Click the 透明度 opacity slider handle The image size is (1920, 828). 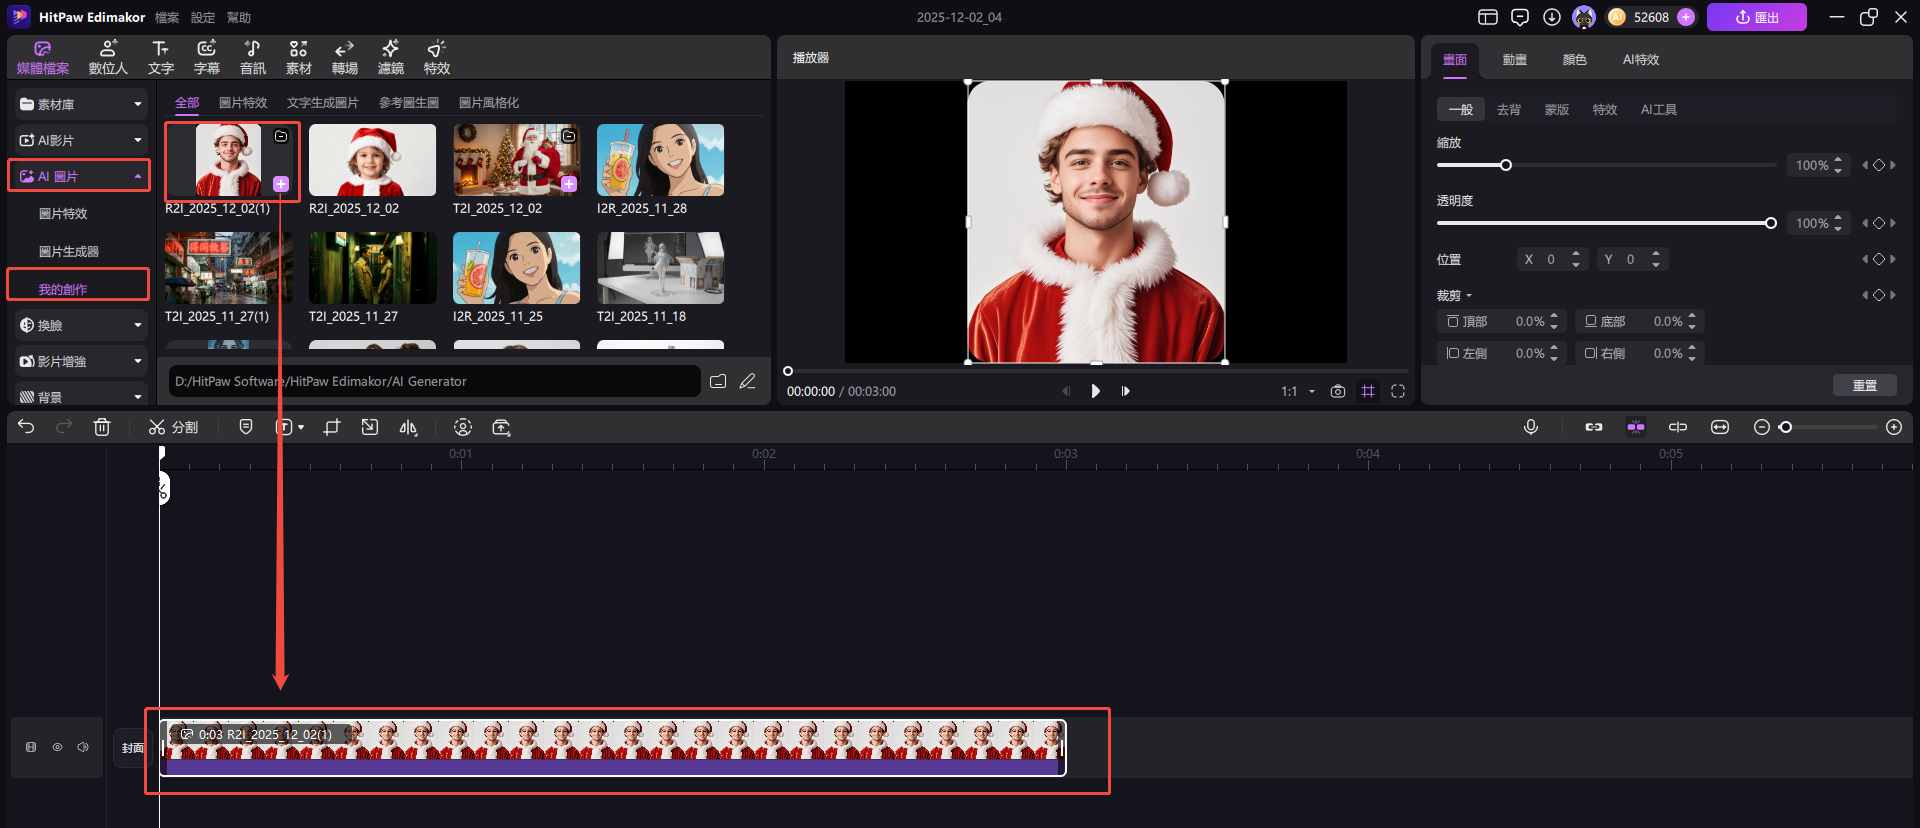pos(1770,223)
